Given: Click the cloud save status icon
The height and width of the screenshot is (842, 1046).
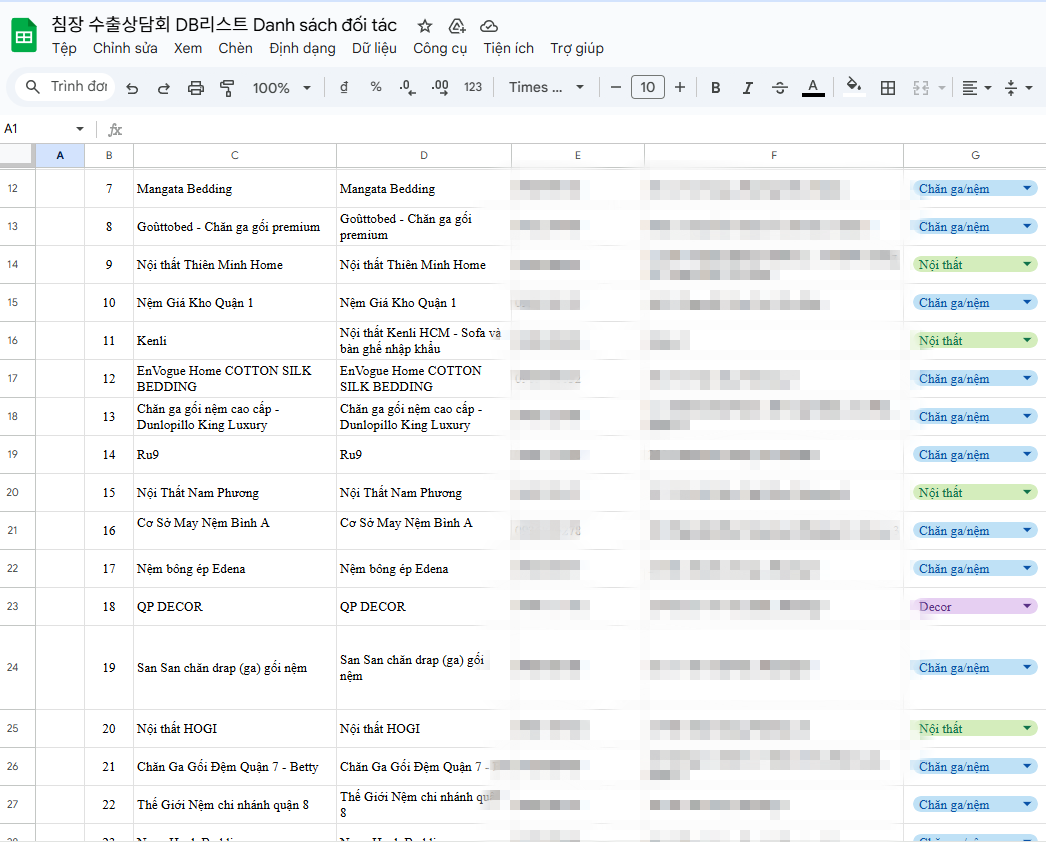Looking at the screenshot, I should point(489,26).
